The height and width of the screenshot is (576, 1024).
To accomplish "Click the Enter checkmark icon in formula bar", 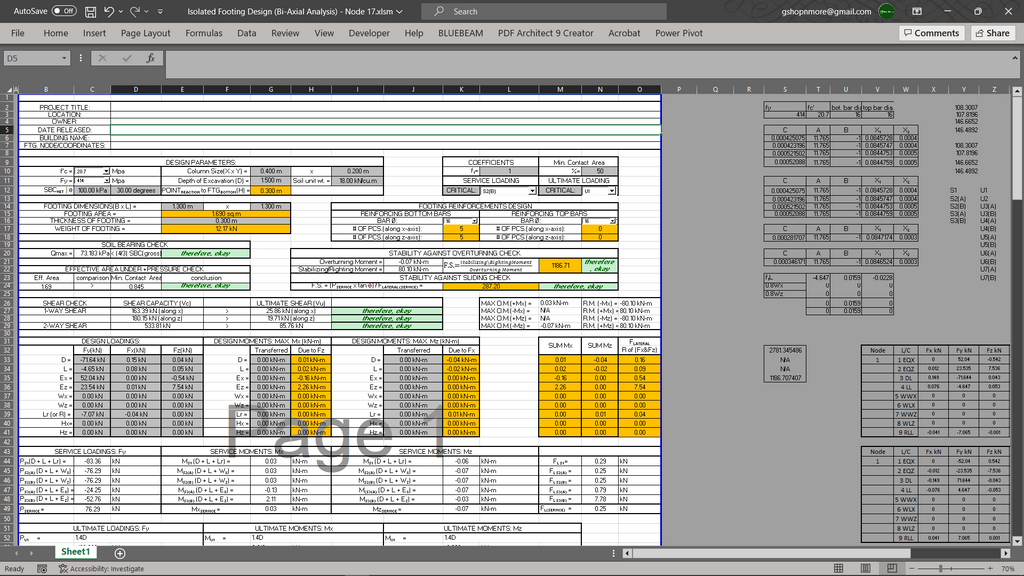I will [127, 58].
